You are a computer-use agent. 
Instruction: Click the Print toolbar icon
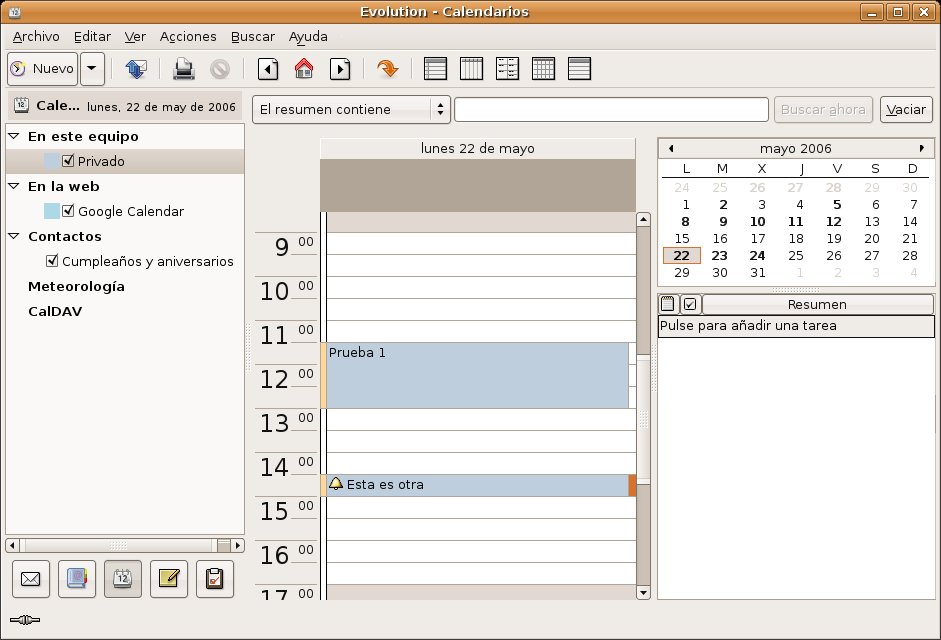point(184,69)
